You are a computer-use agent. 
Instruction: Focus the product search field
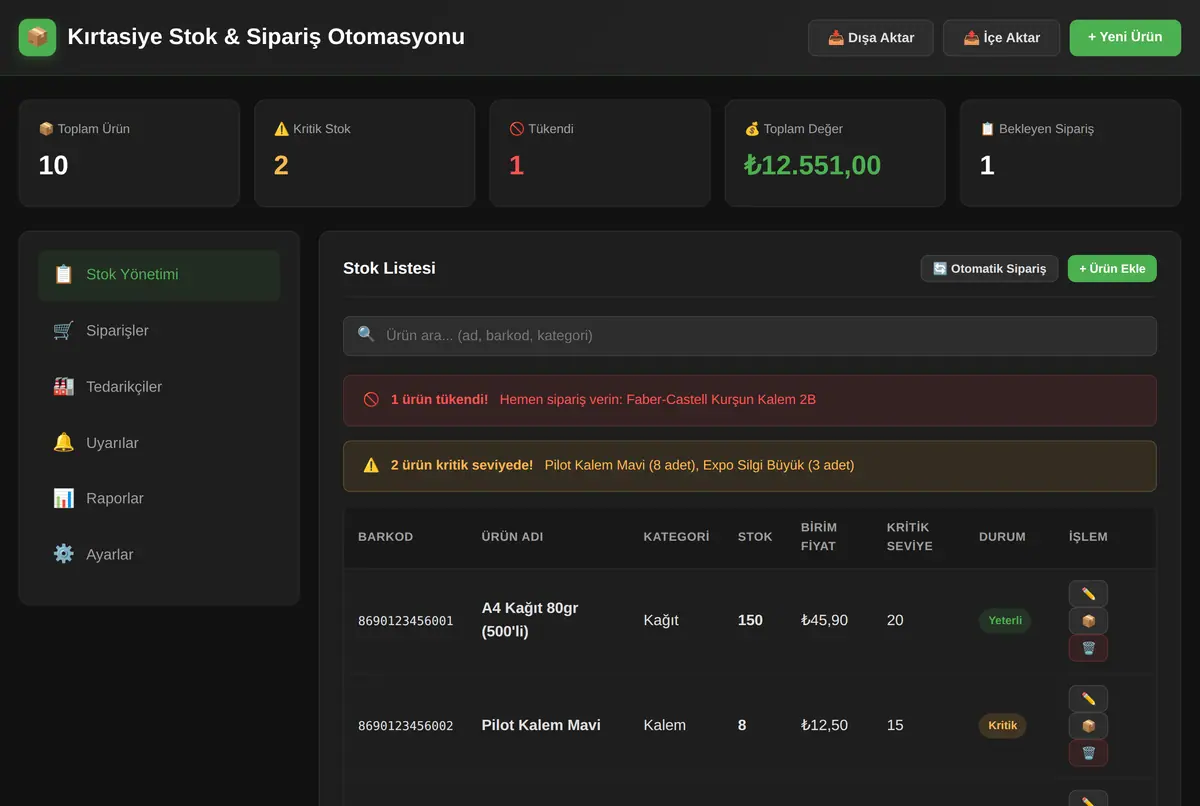(x=750, y=336)
